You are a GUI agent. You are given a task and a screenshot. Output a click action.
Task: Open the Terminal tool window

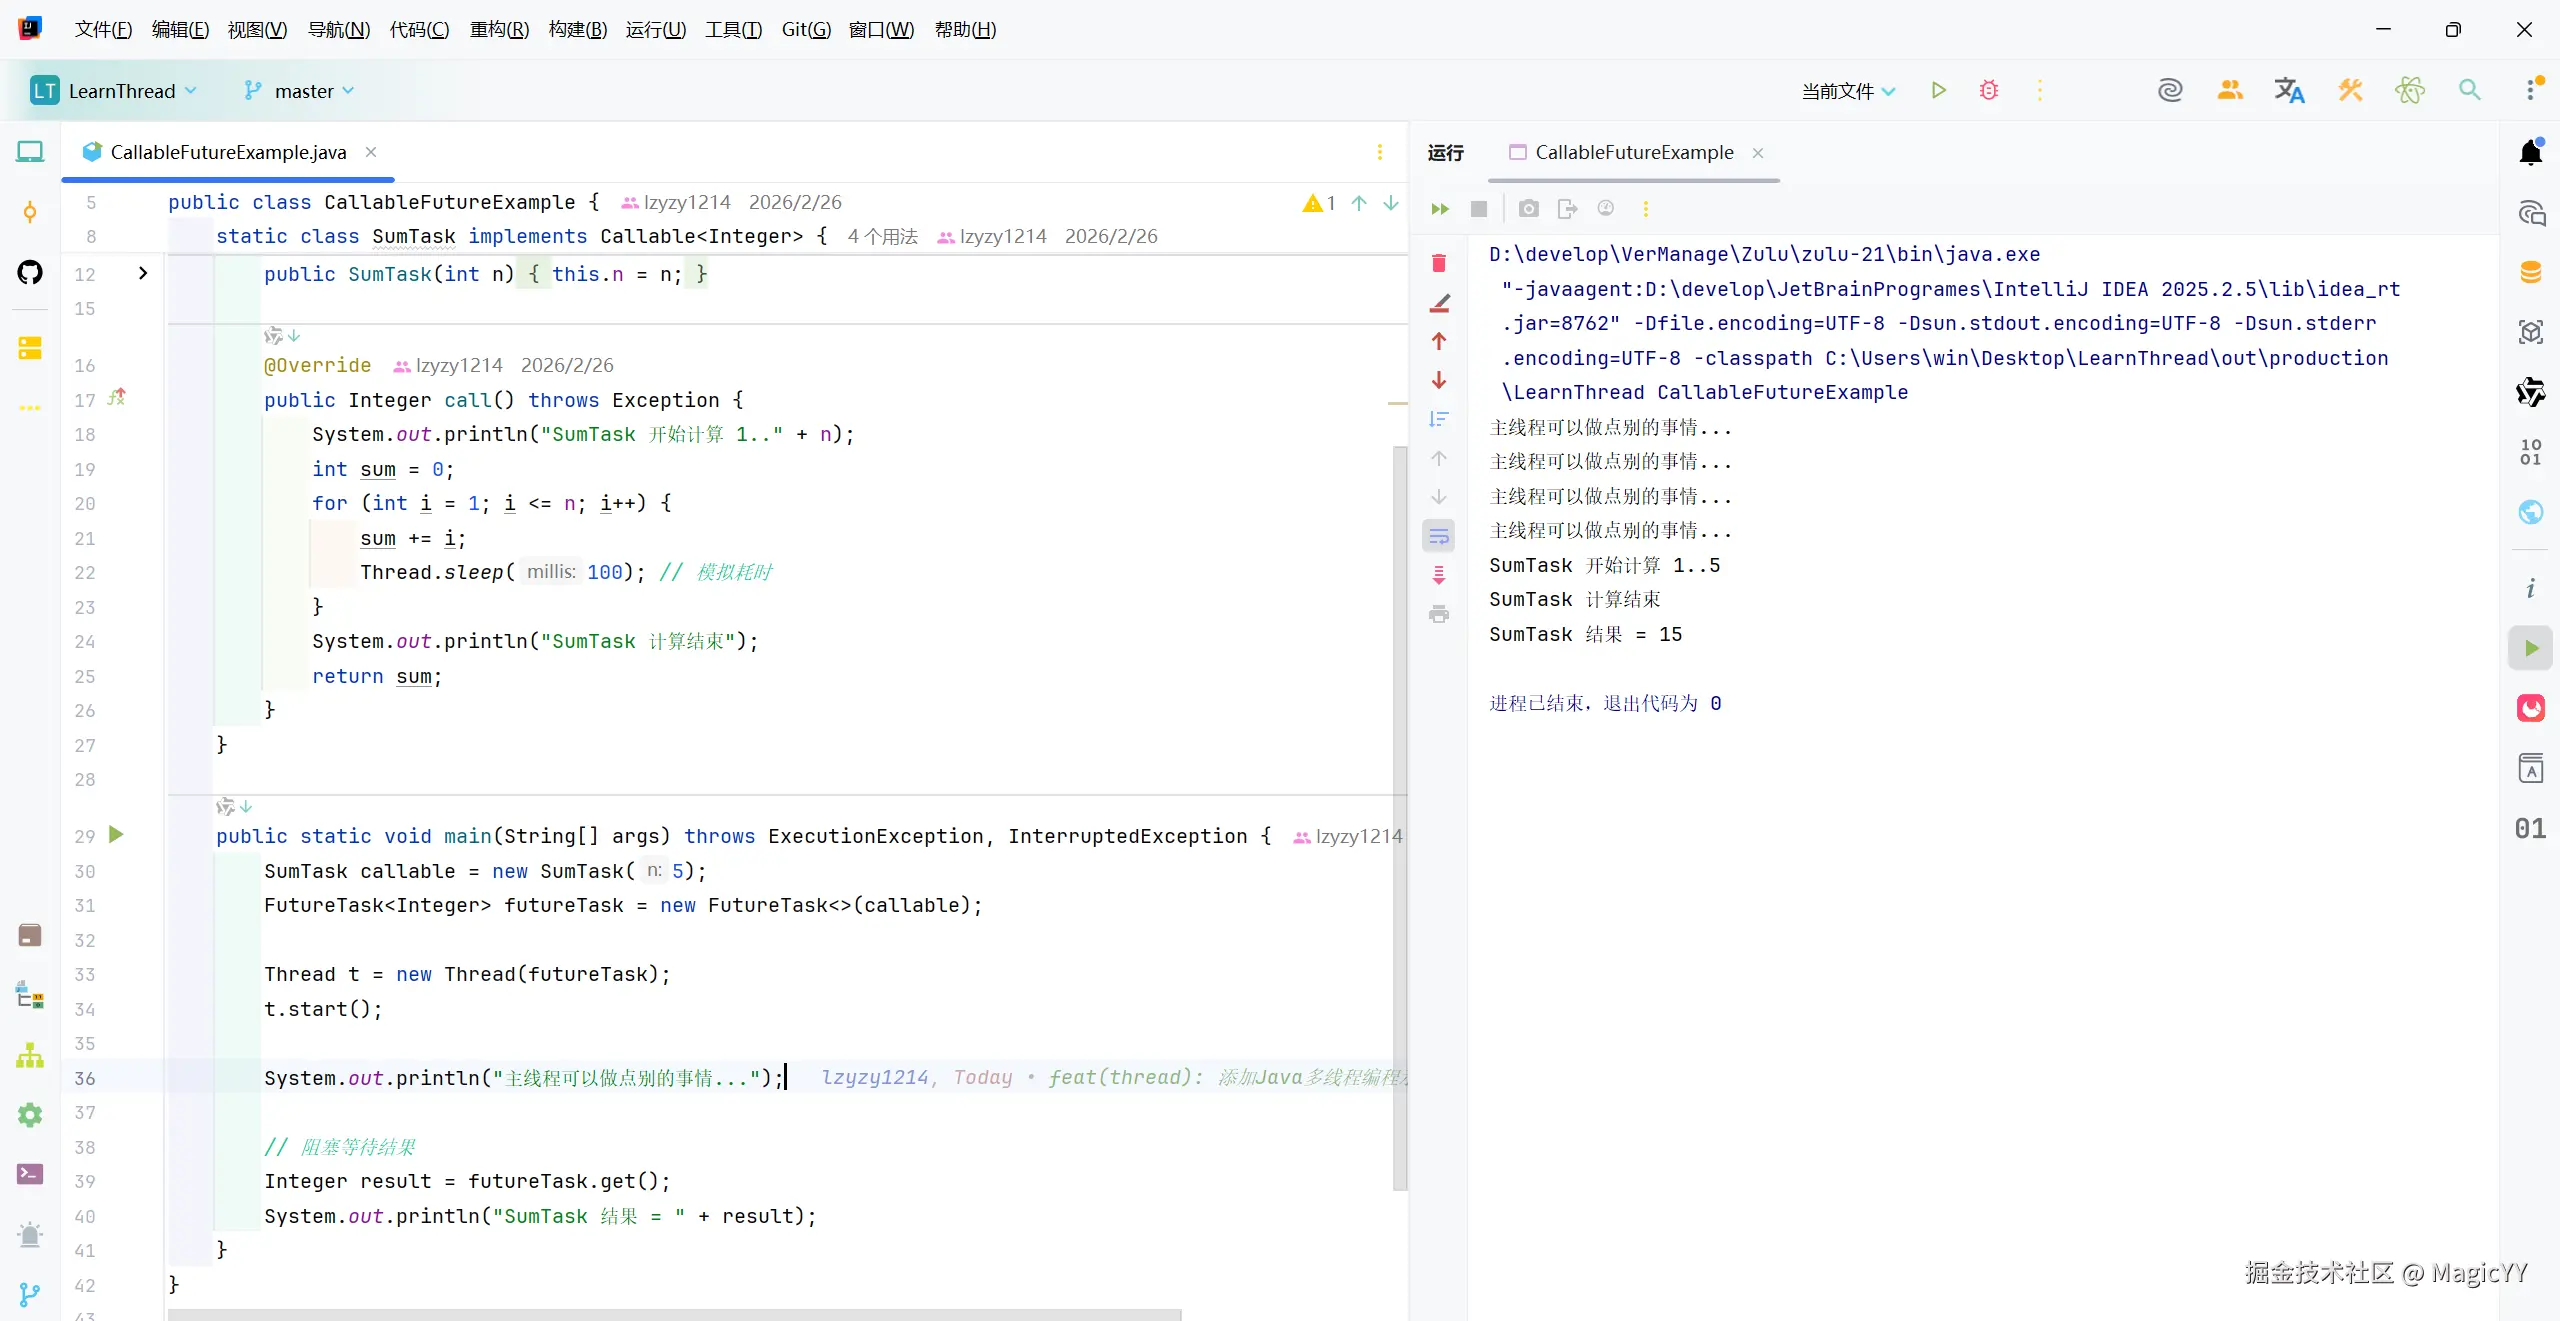30,1174
